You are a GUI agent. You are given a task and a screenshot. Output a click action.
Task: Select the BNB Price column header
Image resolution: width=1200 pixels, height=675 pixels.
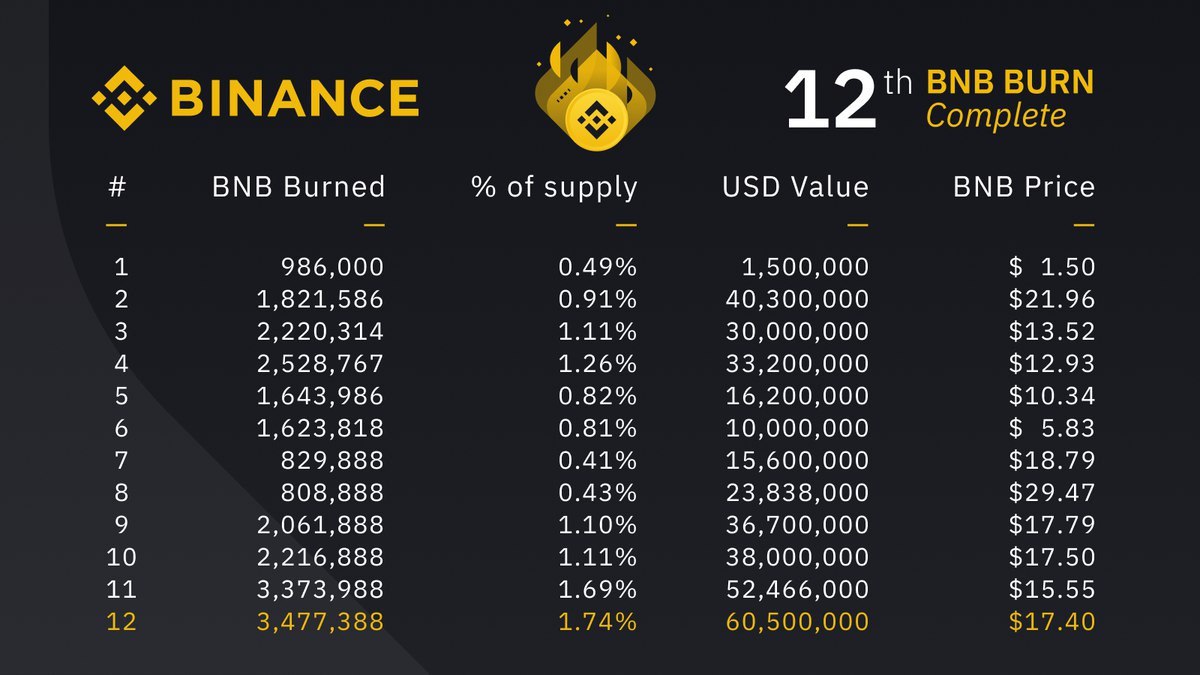(1024, 187)
